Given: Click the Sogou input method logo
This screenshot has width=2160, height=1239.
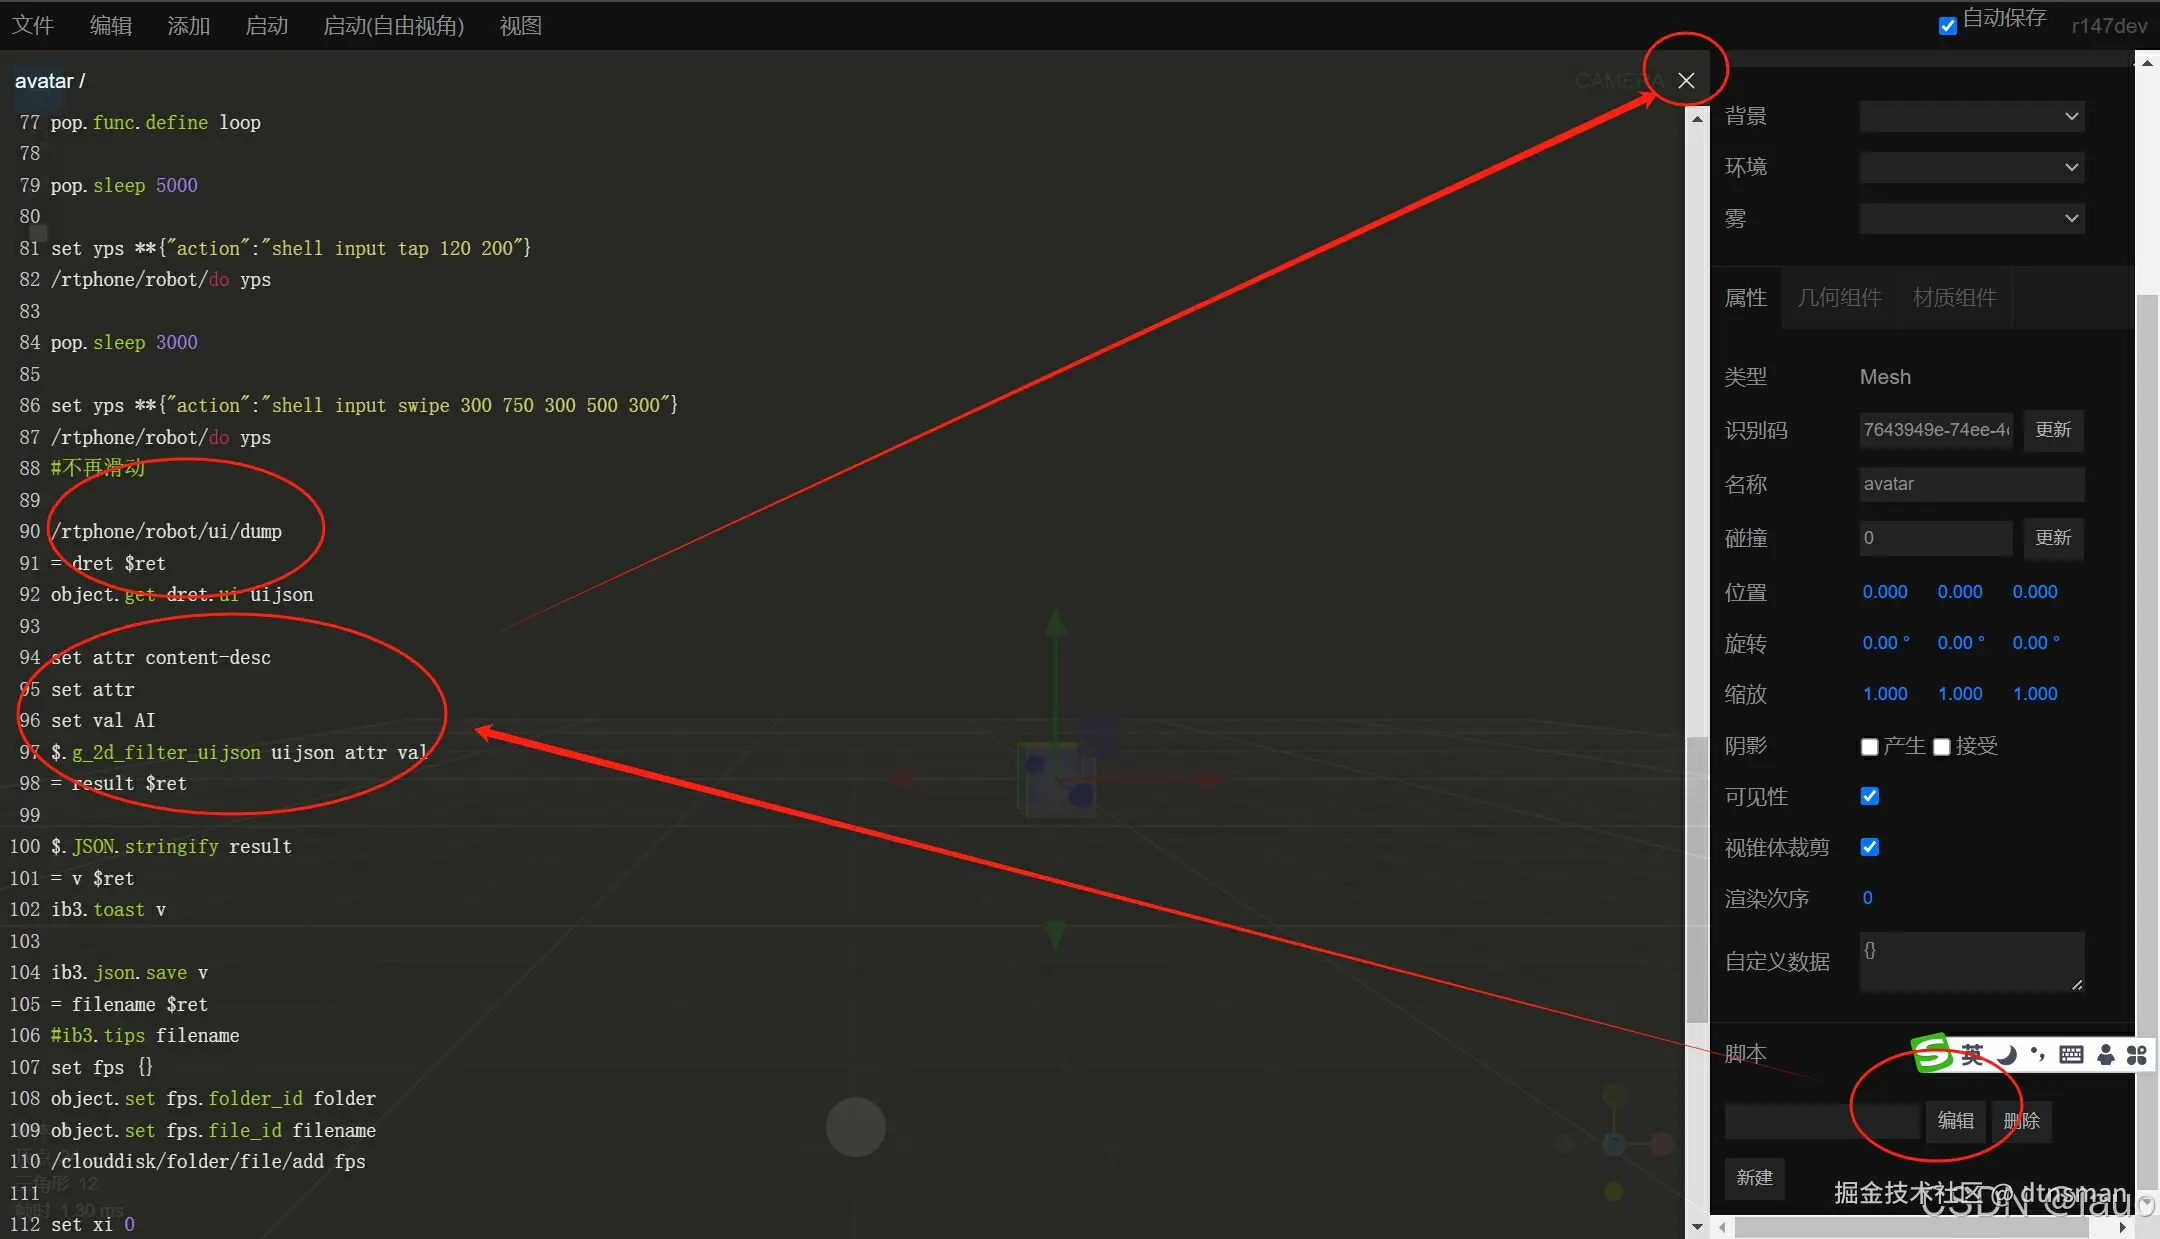Looking at the screenshot, I should click(1932, 1053).
